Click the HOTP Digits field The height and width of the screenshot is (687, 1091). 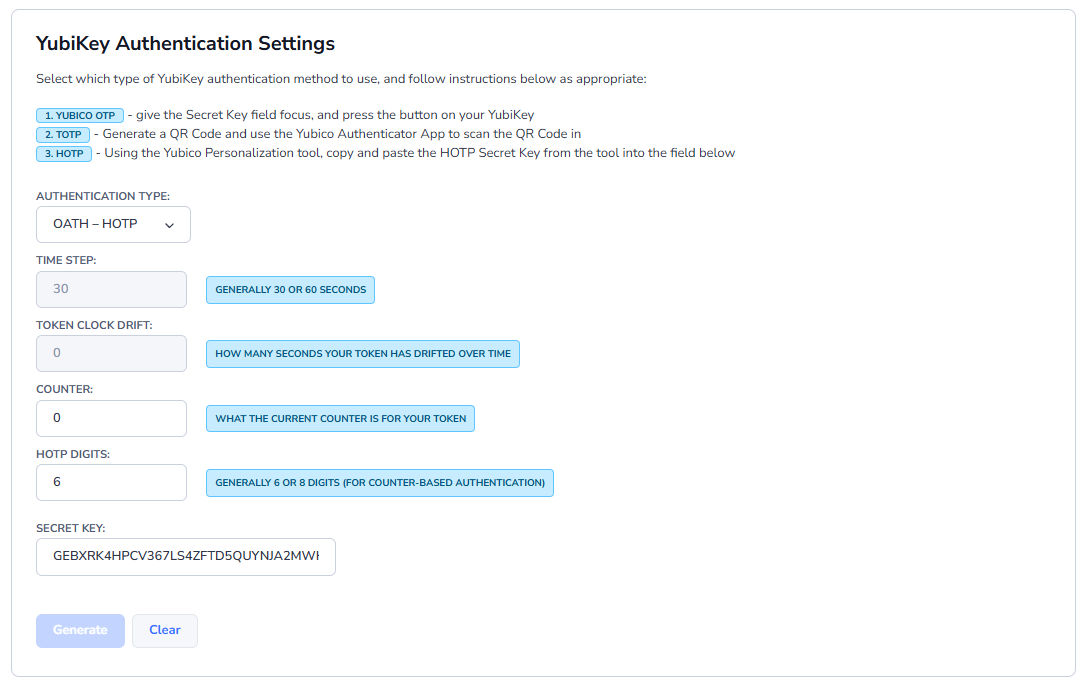(111, 482)
